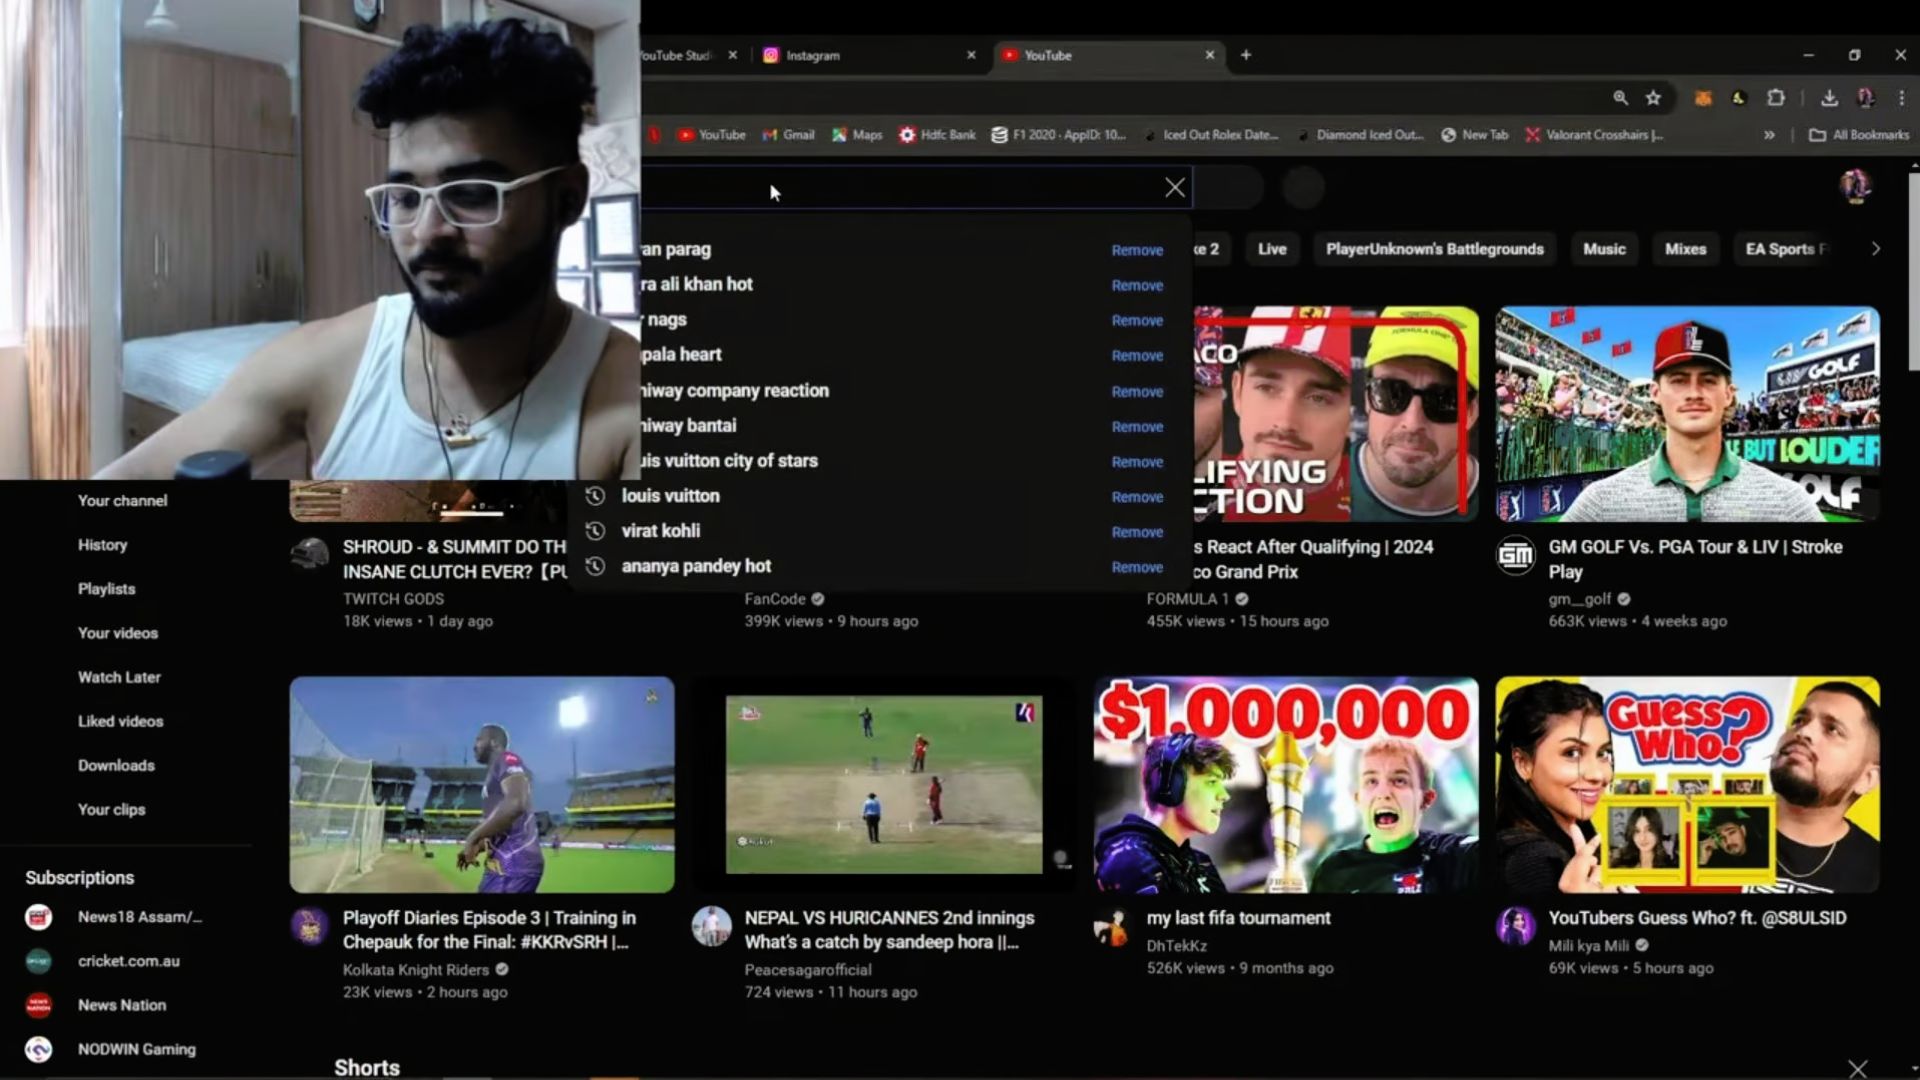Open browser Downloads icon in toolbar

1829,98
